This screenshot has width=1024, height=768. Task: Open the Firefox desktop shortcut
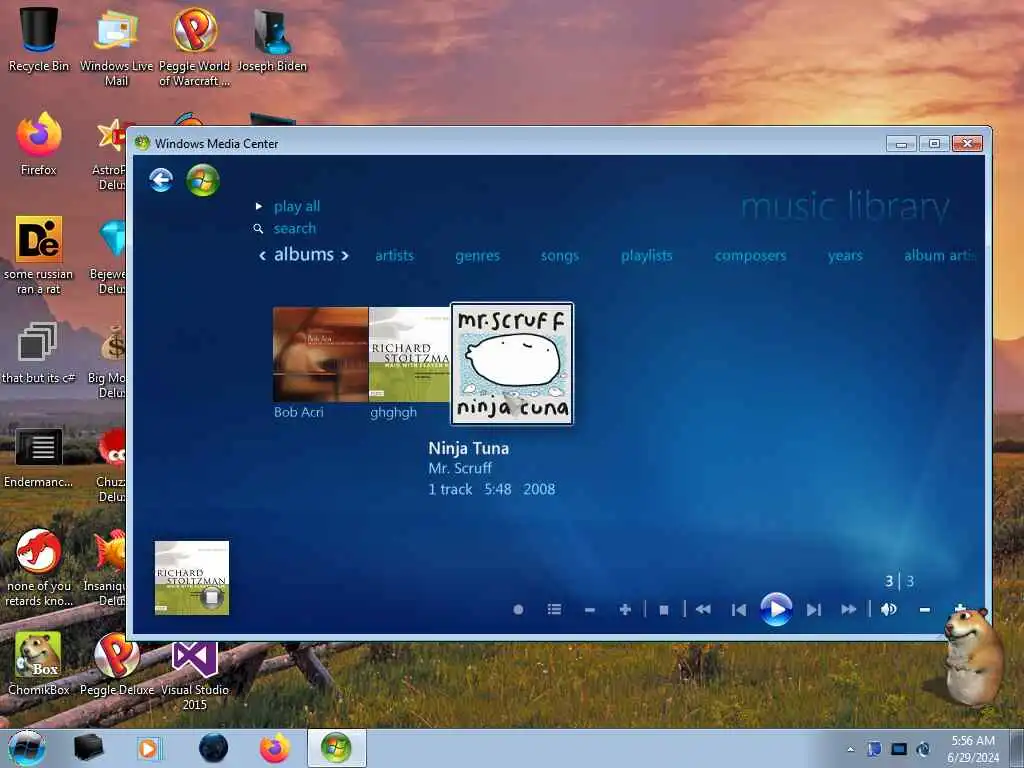pos(39,144)
